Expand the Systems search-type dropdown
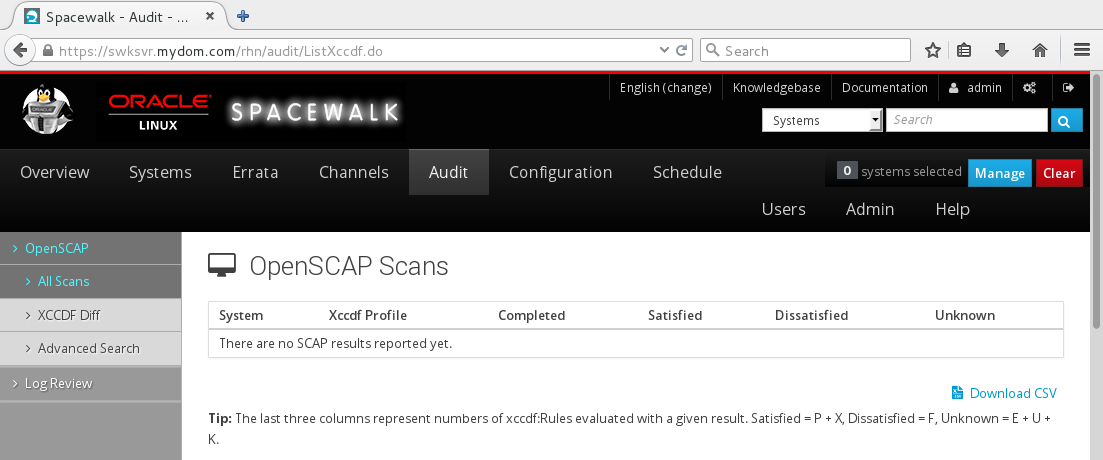This screenshot has height=460, width=1103. (822, 120)
